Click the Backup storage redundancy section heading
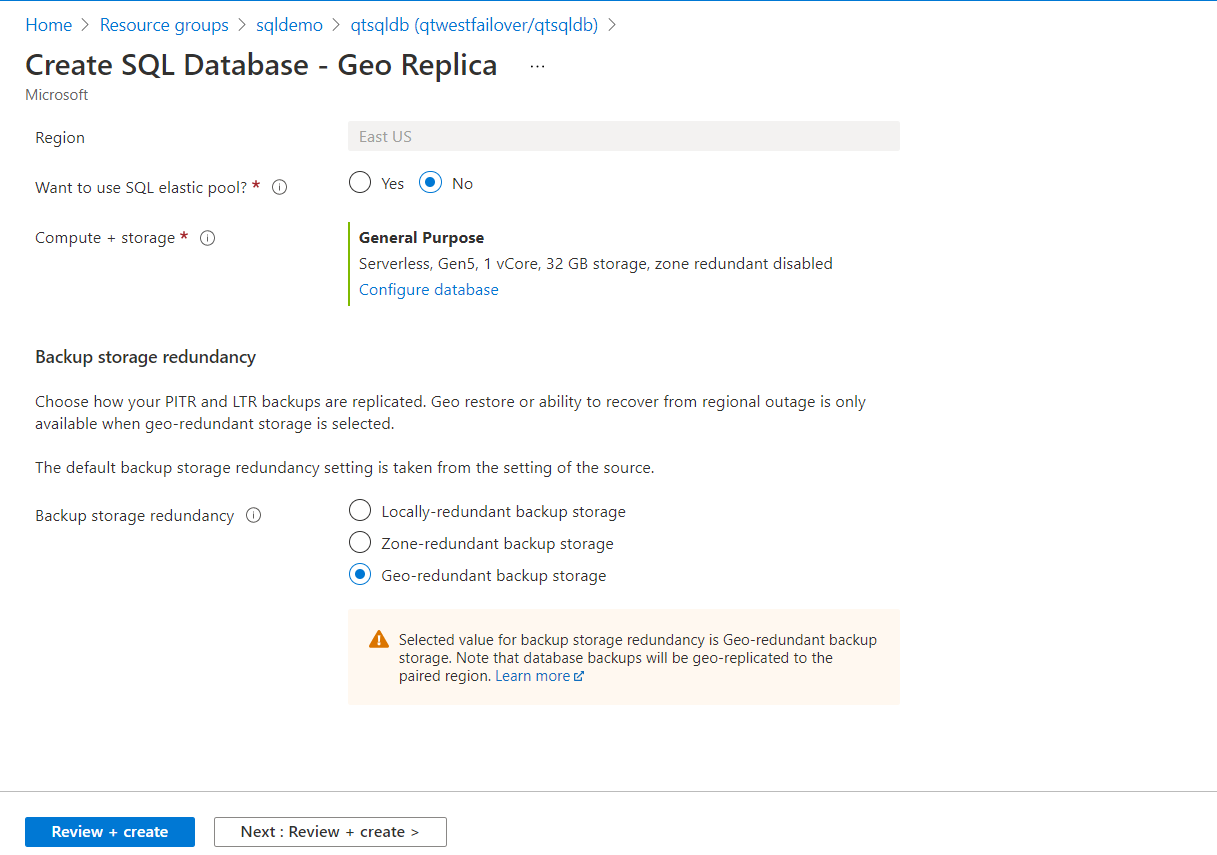This screenshot has width=1217, height=855. (x=146, y=357)
